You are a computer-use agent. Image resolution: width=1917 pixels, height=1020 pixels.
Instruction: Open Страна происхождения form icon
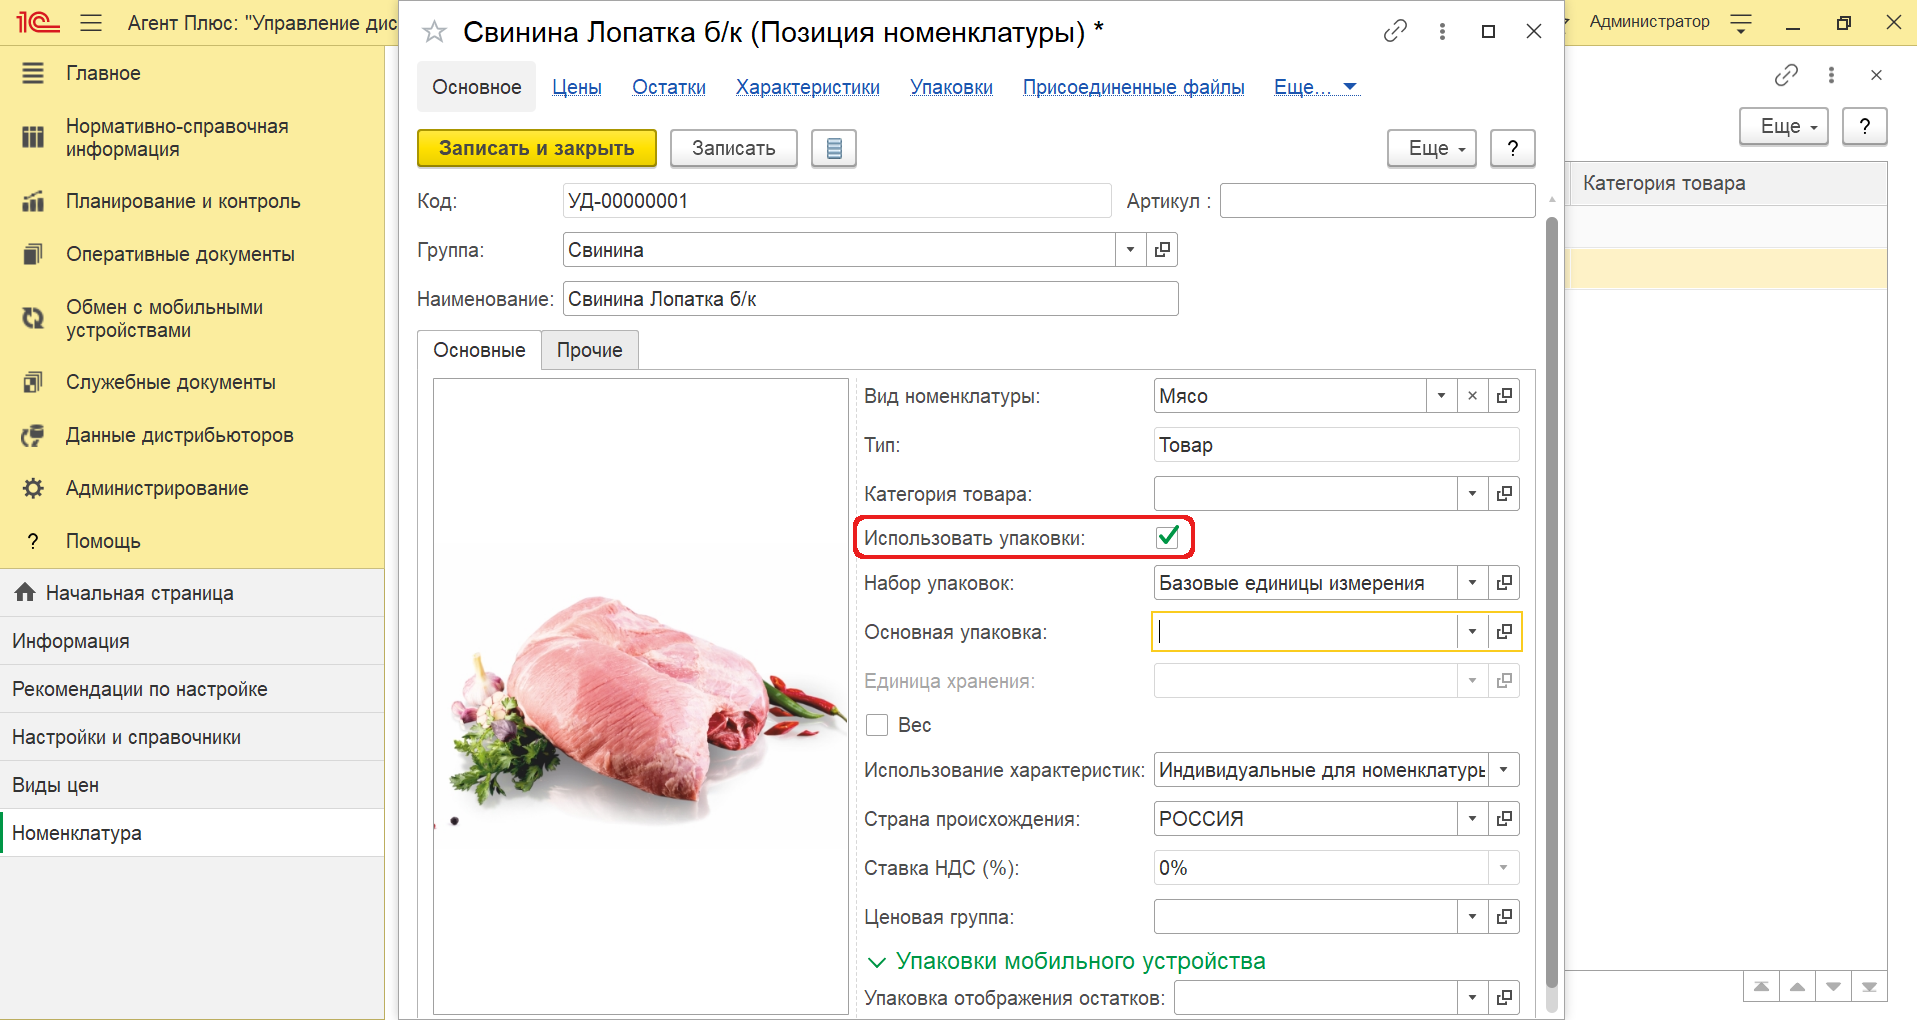tap(1504, 819)
